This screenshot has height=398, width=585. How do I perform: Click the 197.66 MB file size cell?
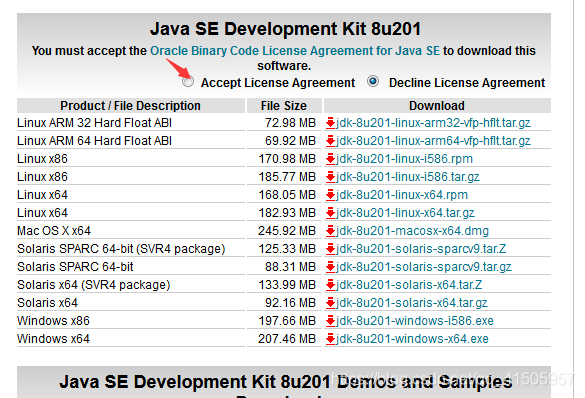287,321
